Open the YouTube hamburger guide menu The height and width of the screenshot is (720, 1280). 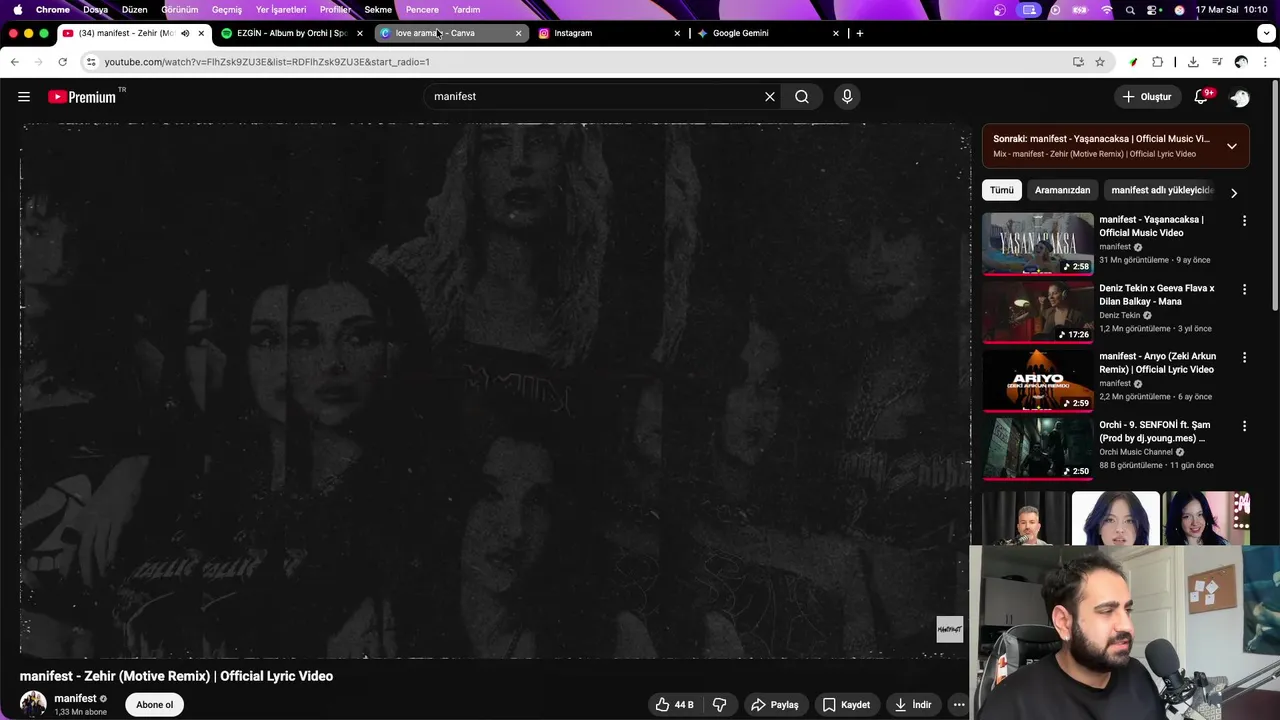click(24, 97)
